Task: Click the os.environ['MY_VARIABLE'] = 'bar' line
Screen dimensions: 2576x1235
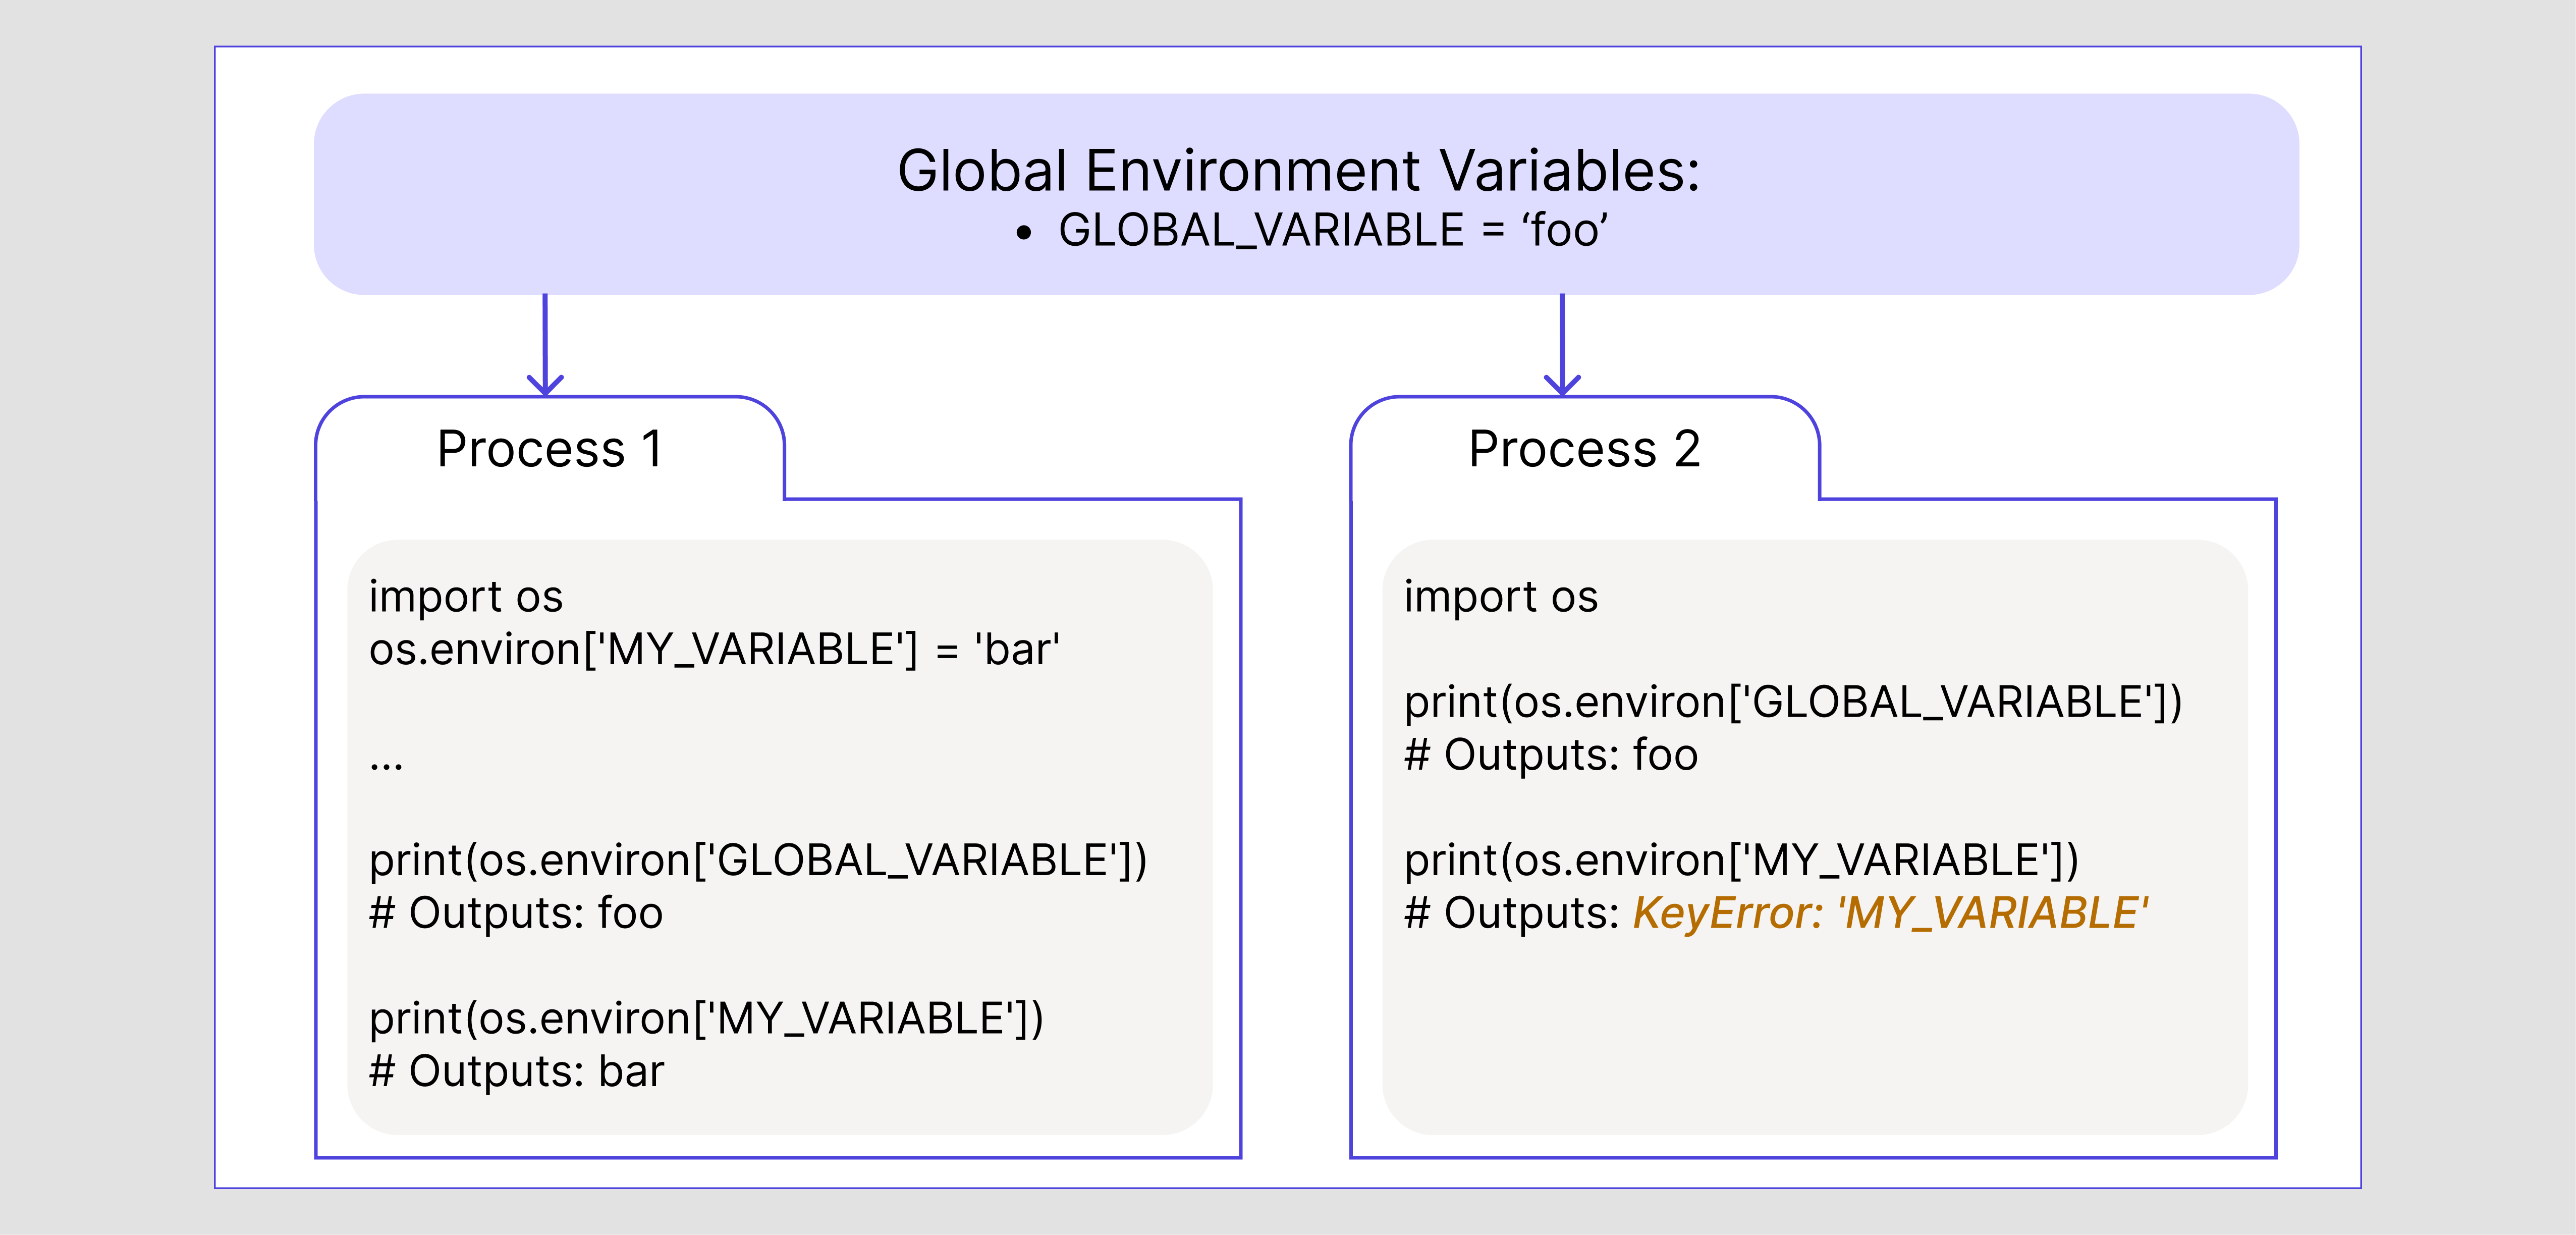Action: click(714, 650)
